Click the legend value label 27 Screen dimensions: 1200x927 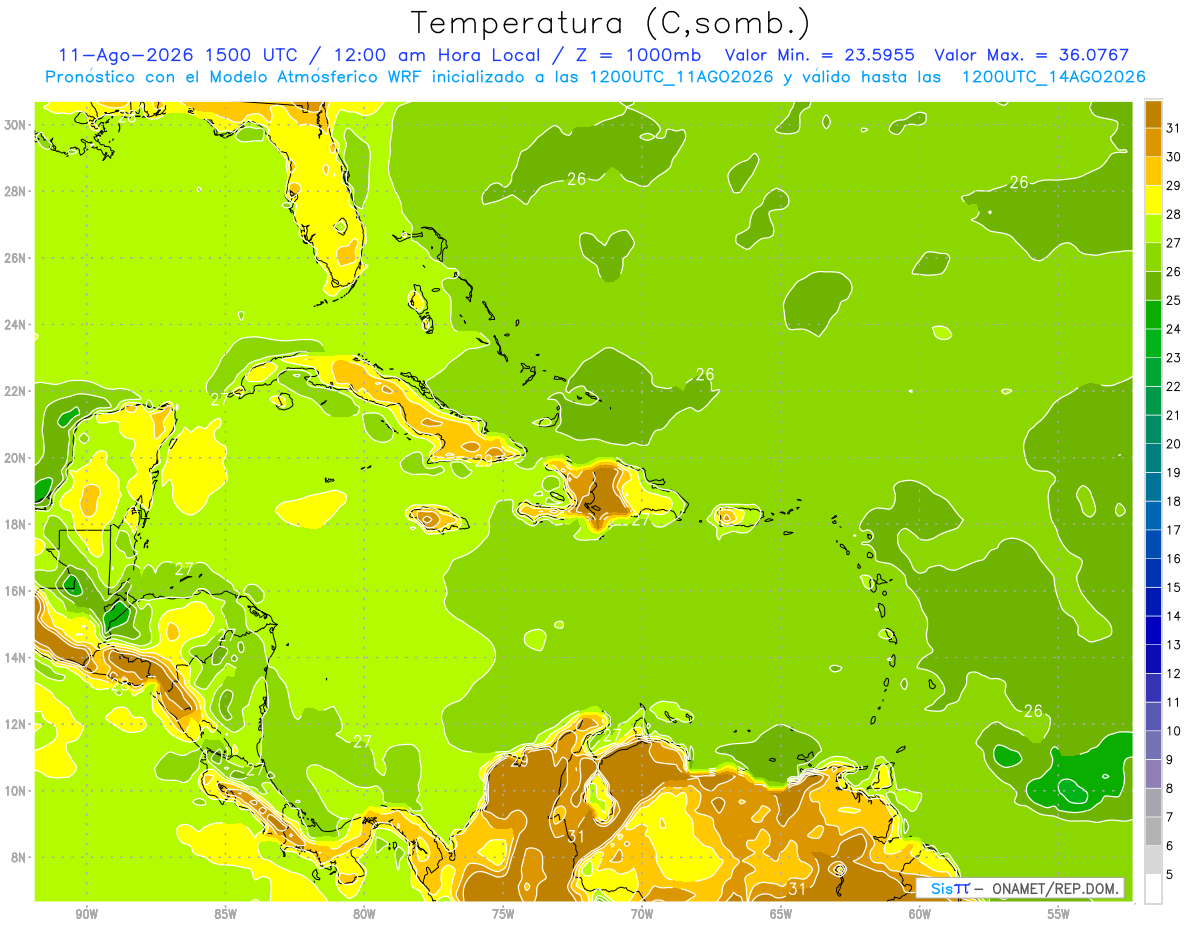click(1174, 243)
